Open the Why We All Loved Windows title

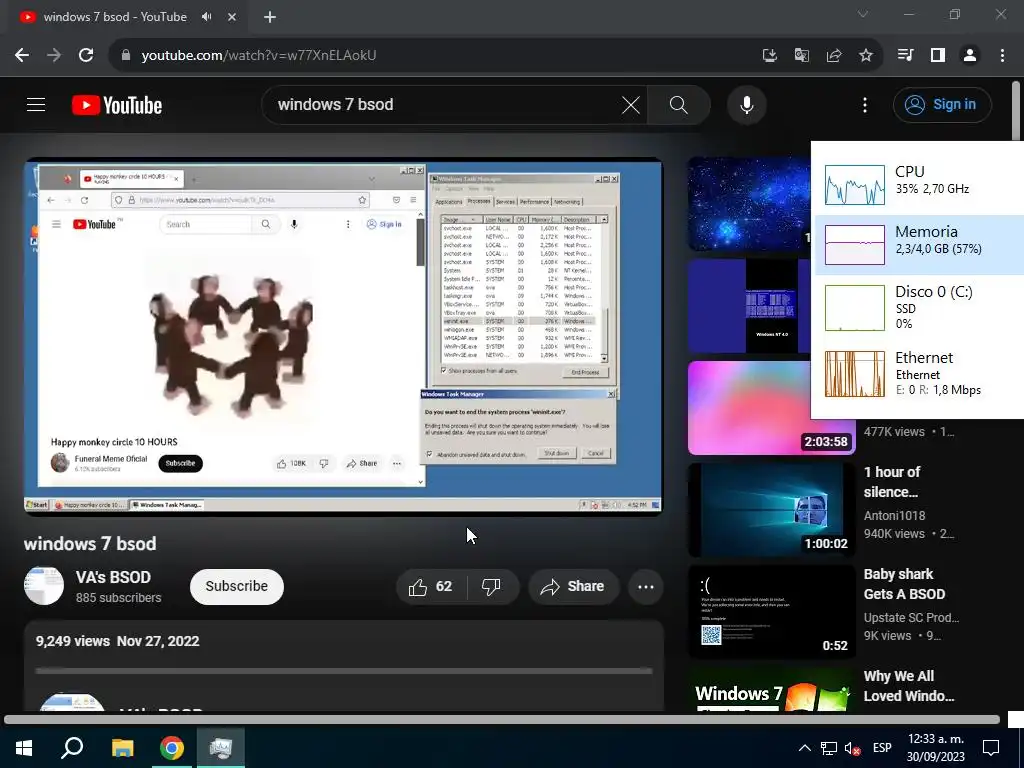(909, 686)
